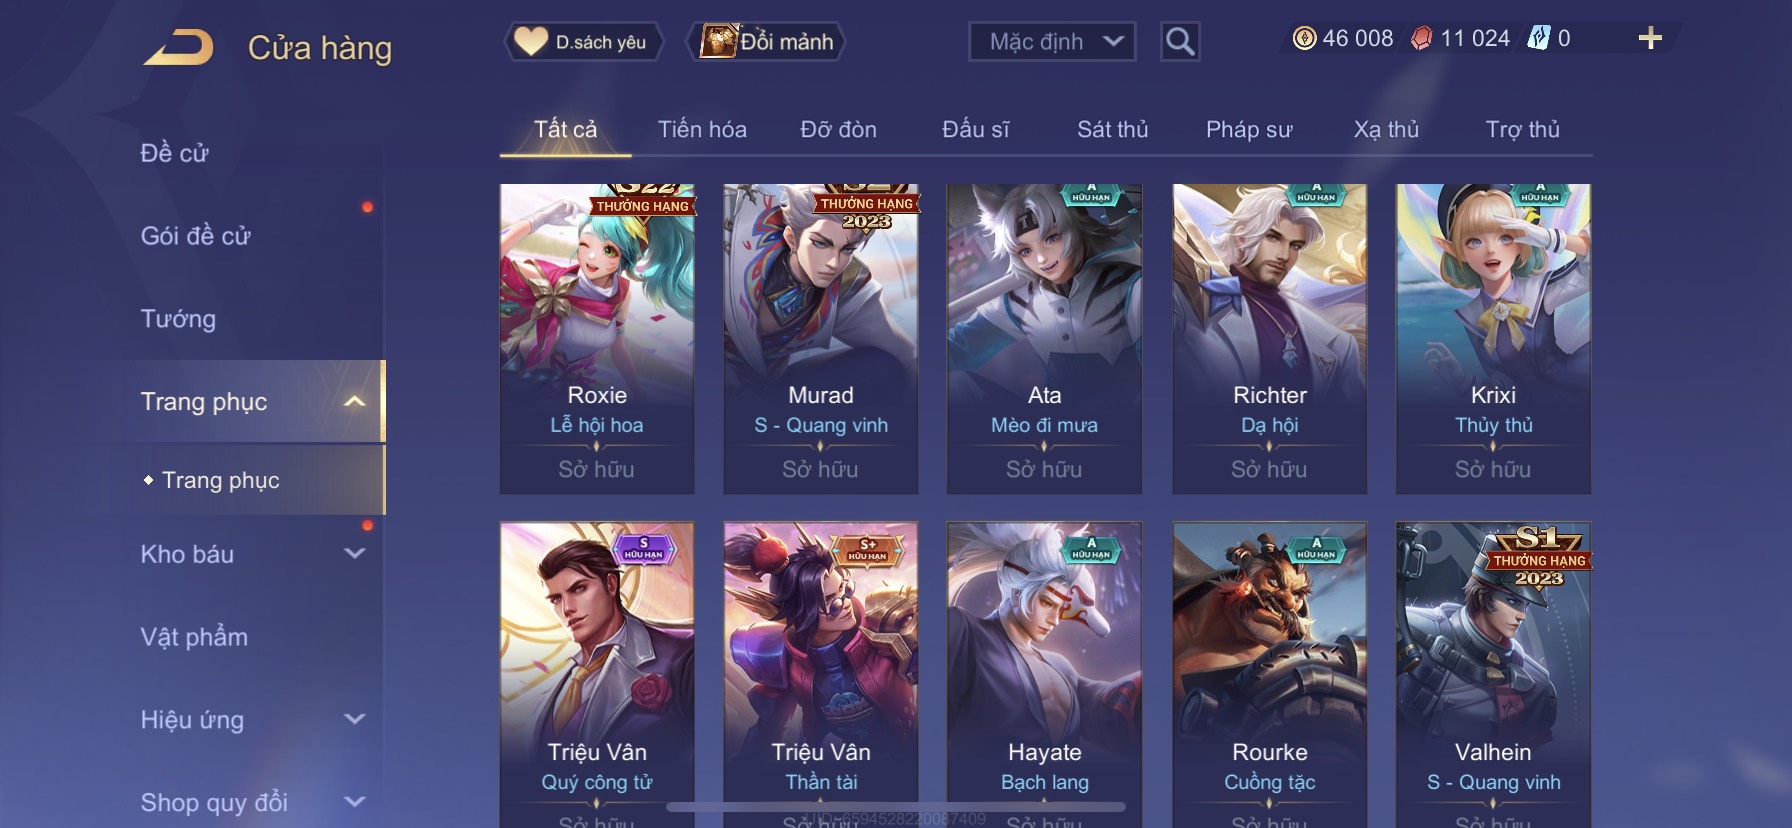Click the blue voucher currency icon
This screenshot has width=1792, height=828.
point(1538,39)
